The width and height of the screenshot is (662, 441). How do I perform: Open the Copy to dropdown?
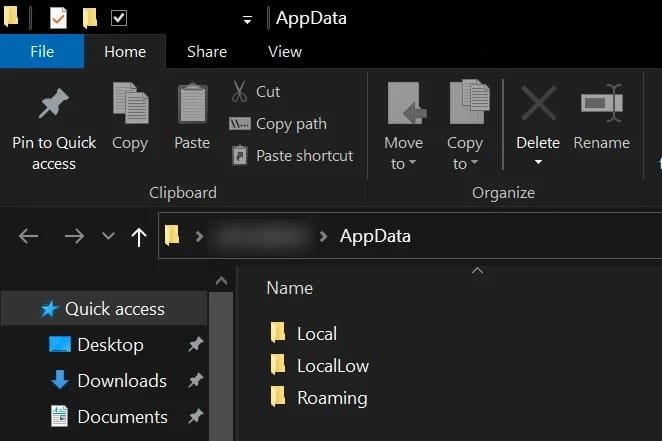[464, 163]
